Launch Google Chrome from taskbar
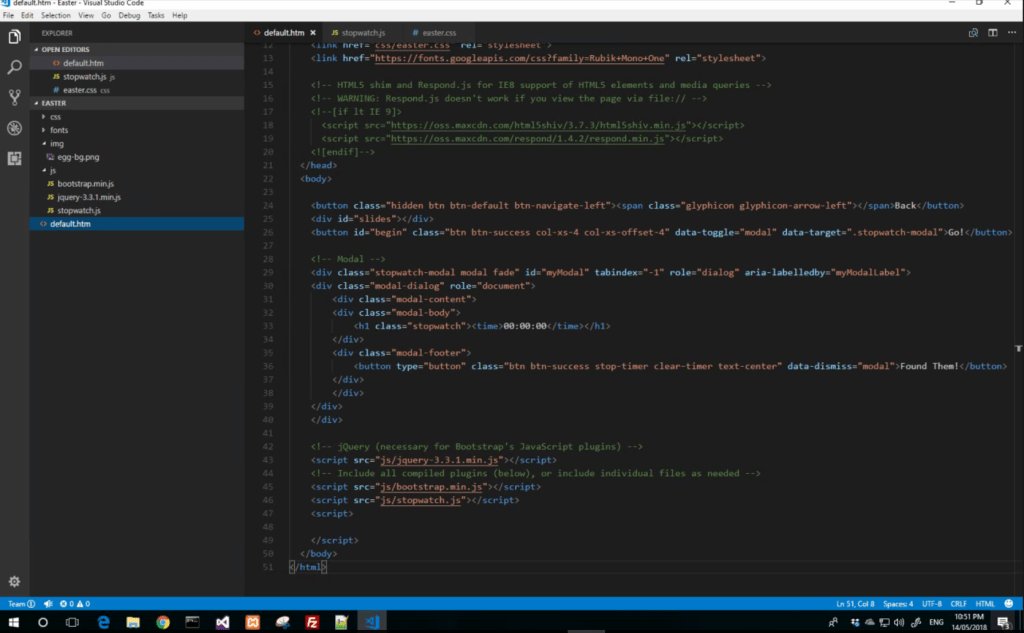Screen dimensions: 1024x633 [x=163, y=622]
